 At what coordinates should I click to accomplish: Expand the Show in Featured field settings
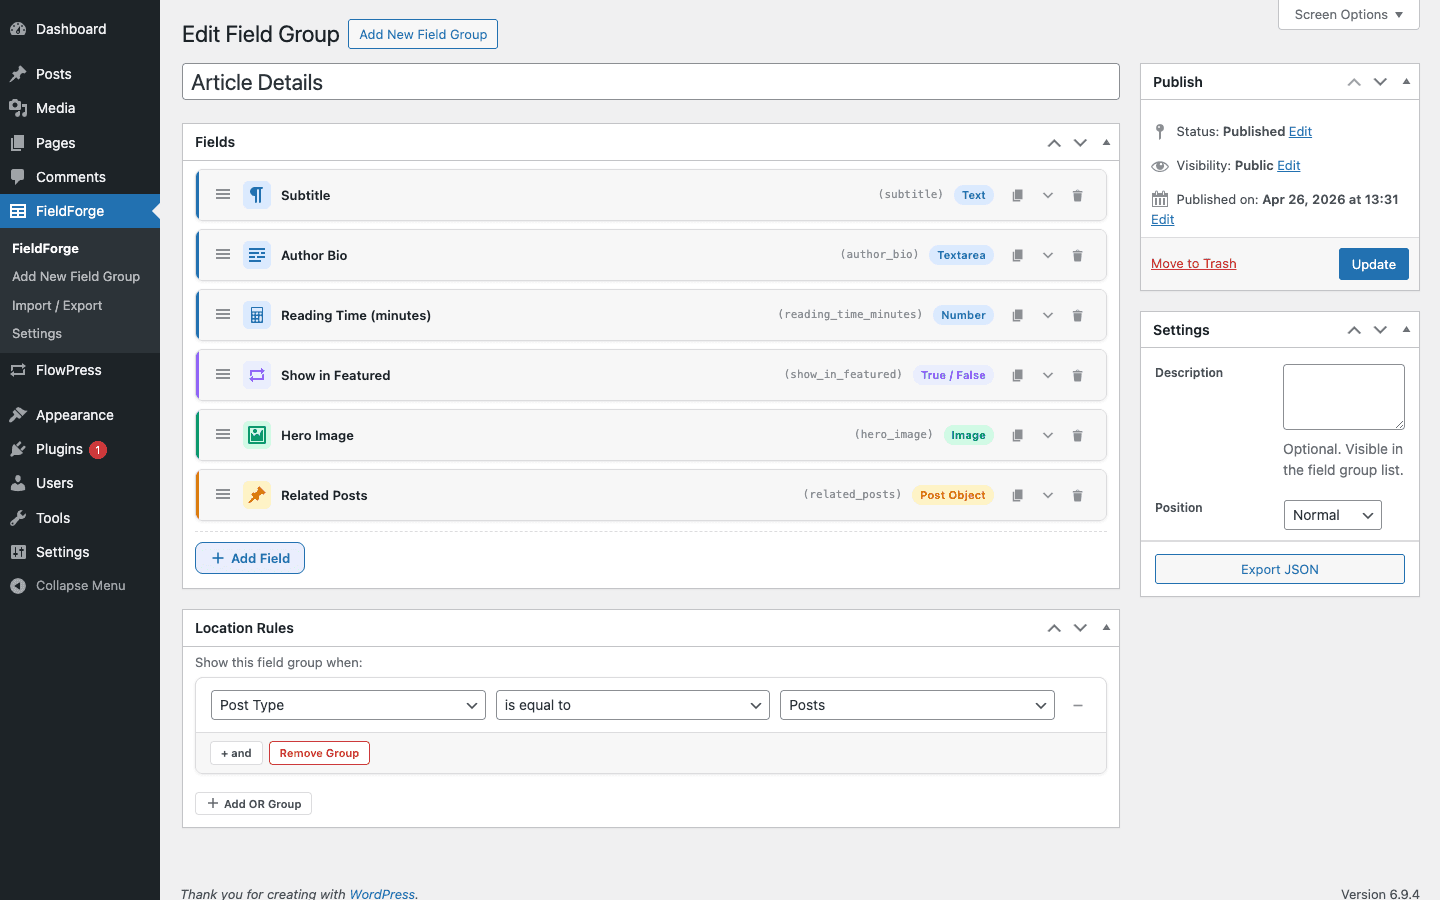tap(1047, 375)
